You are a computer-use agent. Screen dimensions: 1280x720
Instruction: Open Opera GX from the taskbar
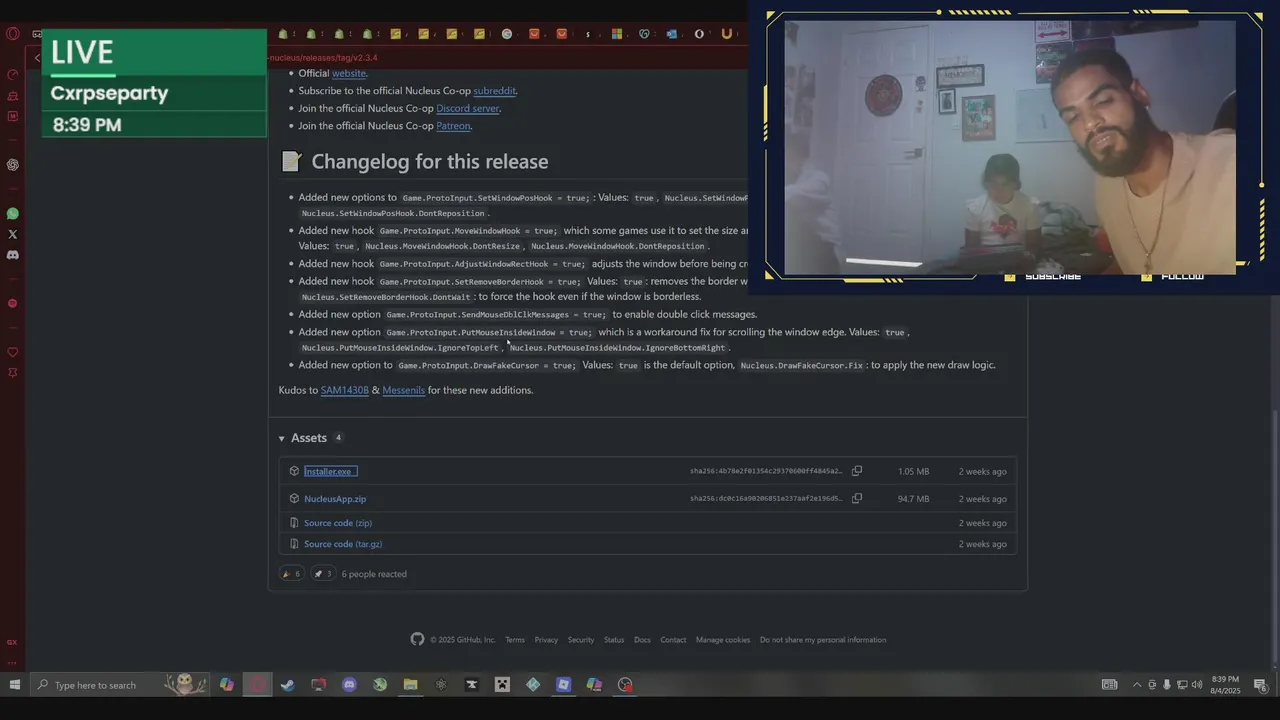pyautogui.click(x=258, y=685)
